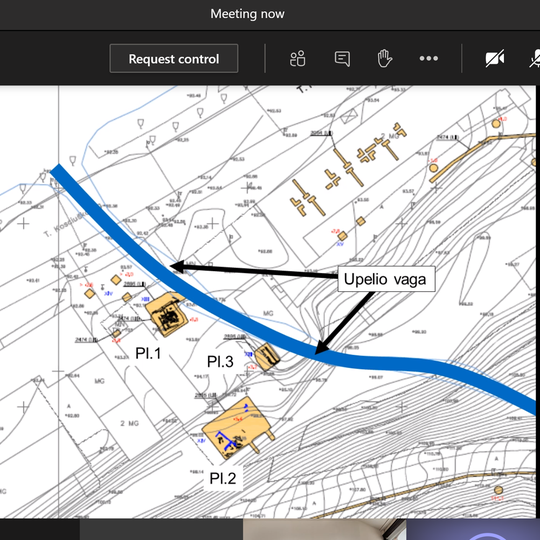
Task: Raise your hand in the meeting
Action: tap(385, 58)
